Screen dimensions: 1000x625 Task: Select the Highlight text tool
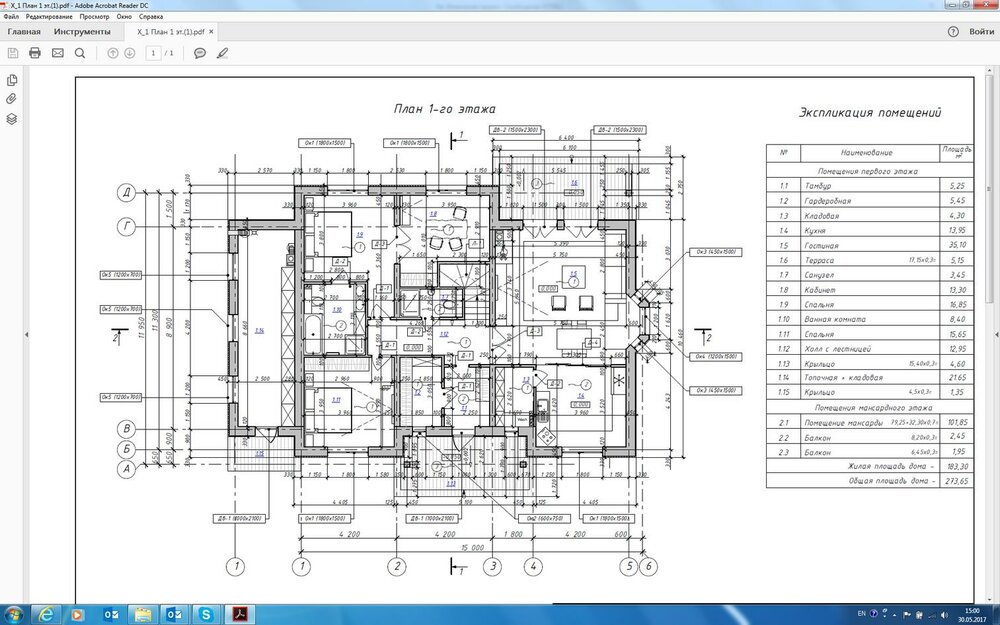pos(223,53)
